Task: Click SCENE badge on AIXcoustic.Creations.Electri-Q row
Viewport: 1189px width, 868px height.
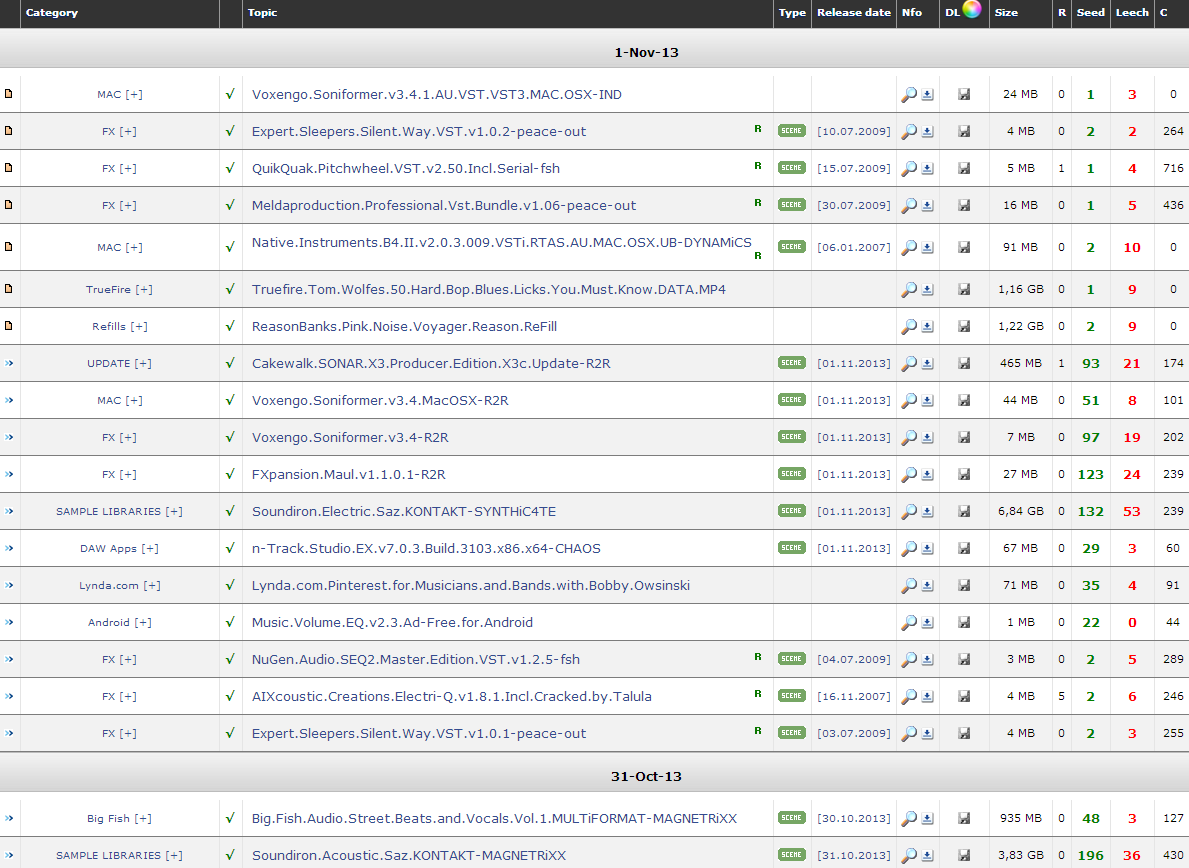Action: (792, 695)
